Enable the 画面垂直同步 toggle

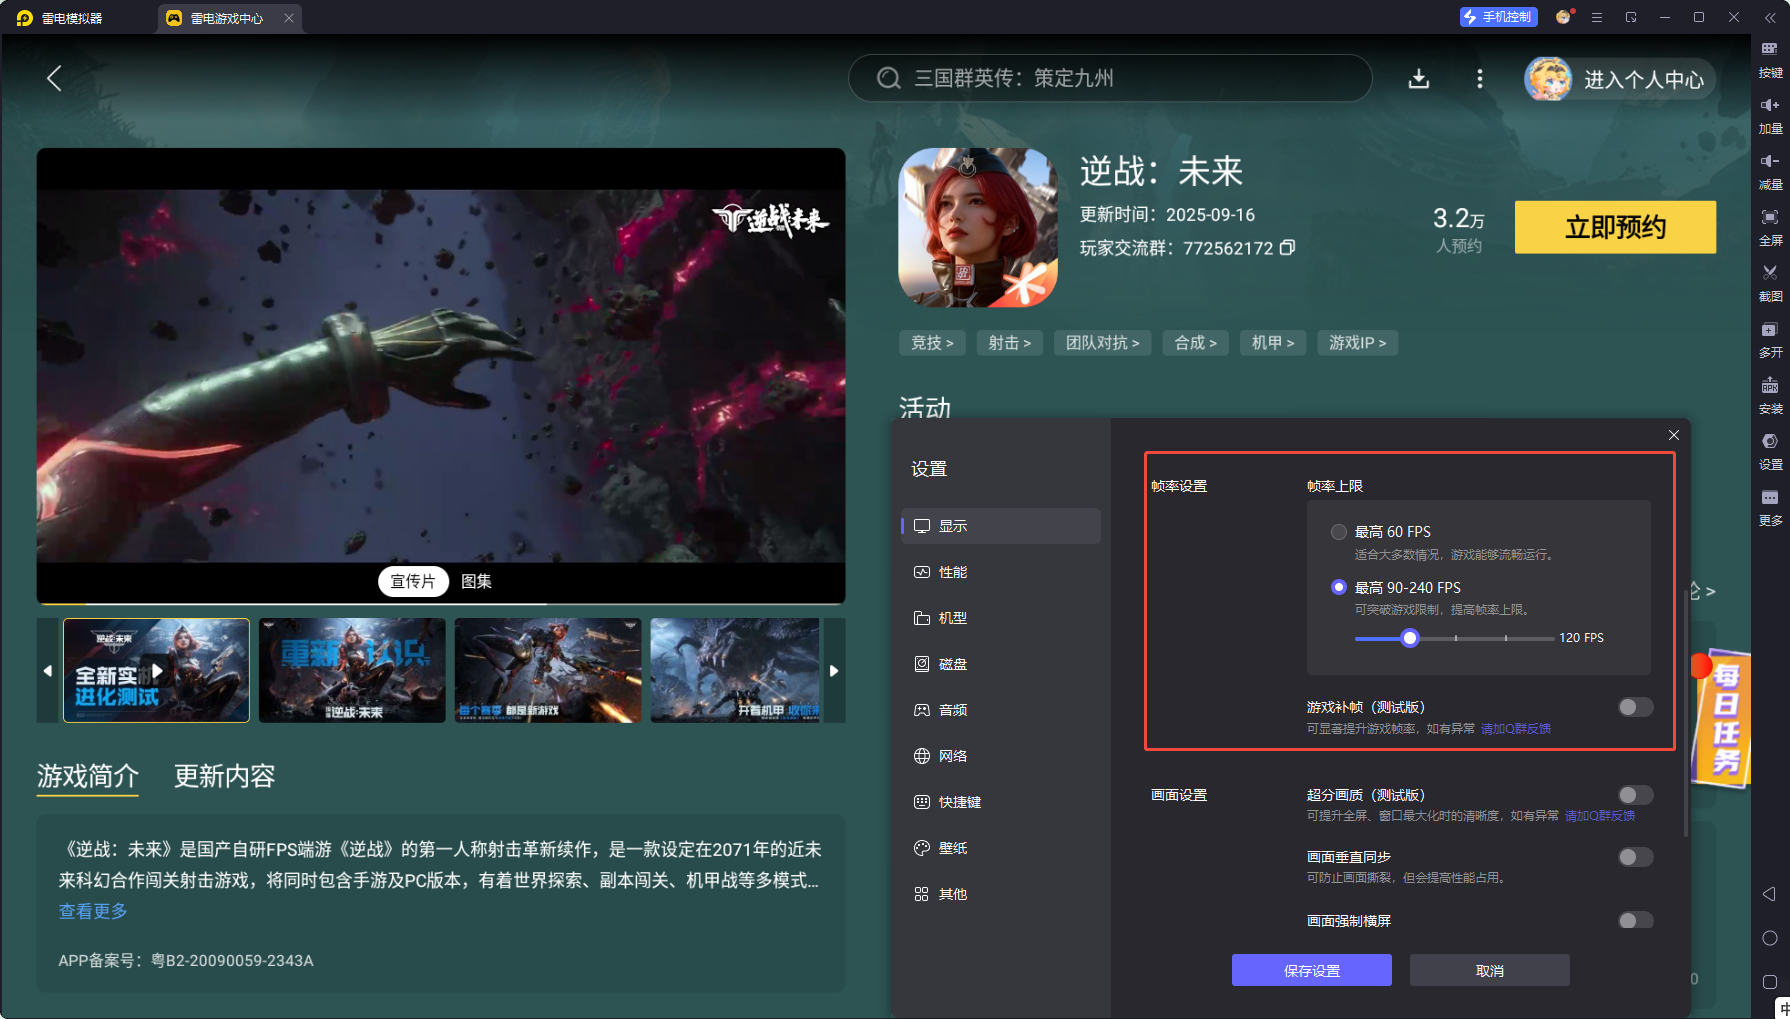pos(1635,857)
